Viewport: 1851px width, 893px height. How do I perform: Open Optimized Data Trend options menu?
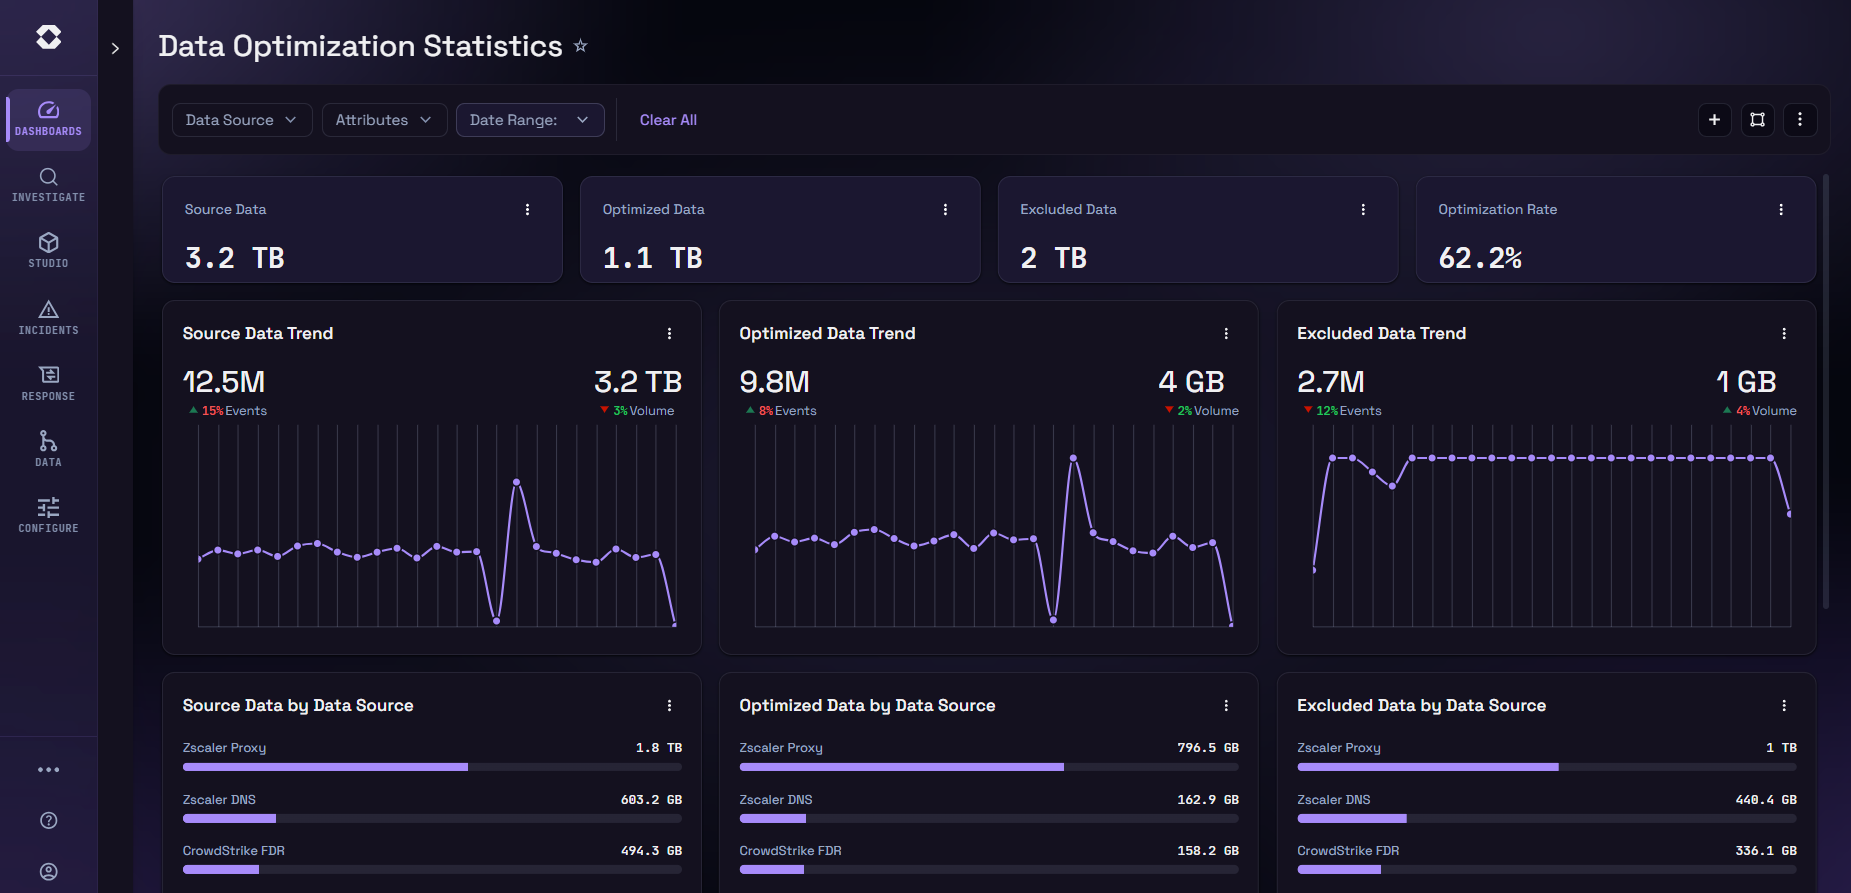(x=1226, y=334)
